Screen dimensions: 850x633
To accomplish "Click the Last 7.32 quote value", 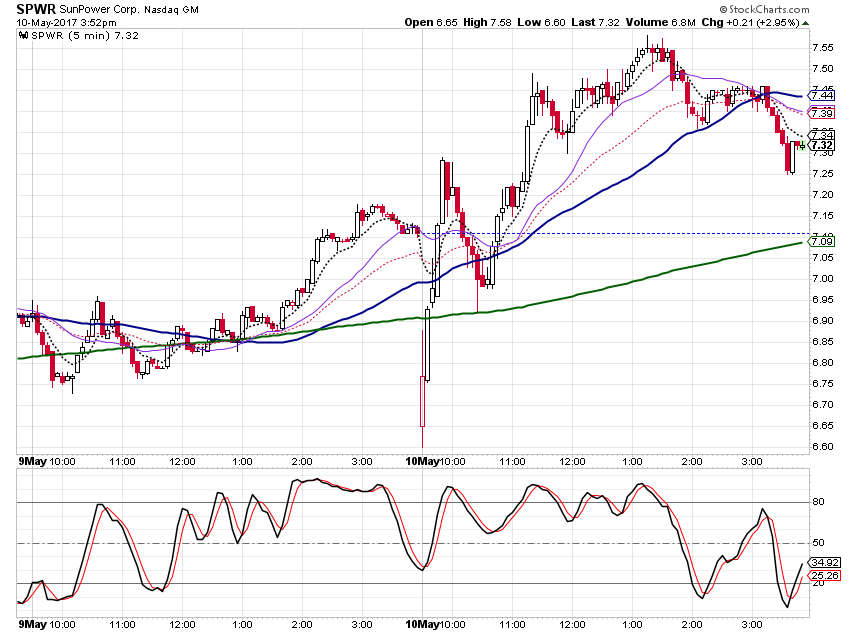I will [595, 22].
